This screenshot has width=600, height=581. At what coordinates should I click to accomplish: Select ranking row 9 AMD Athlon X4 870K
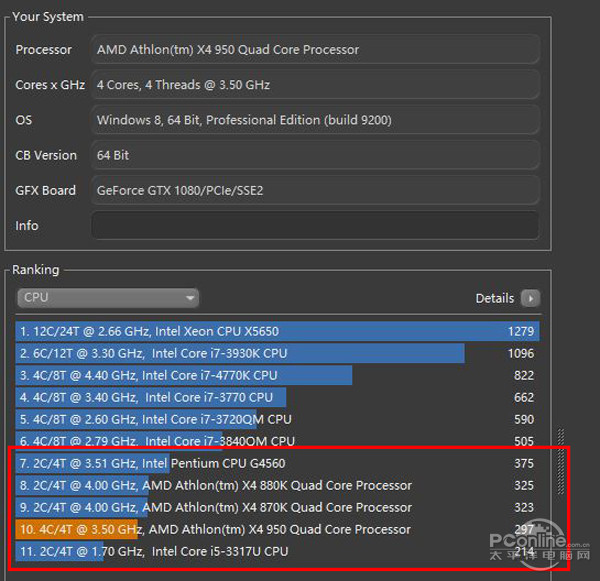277,508
